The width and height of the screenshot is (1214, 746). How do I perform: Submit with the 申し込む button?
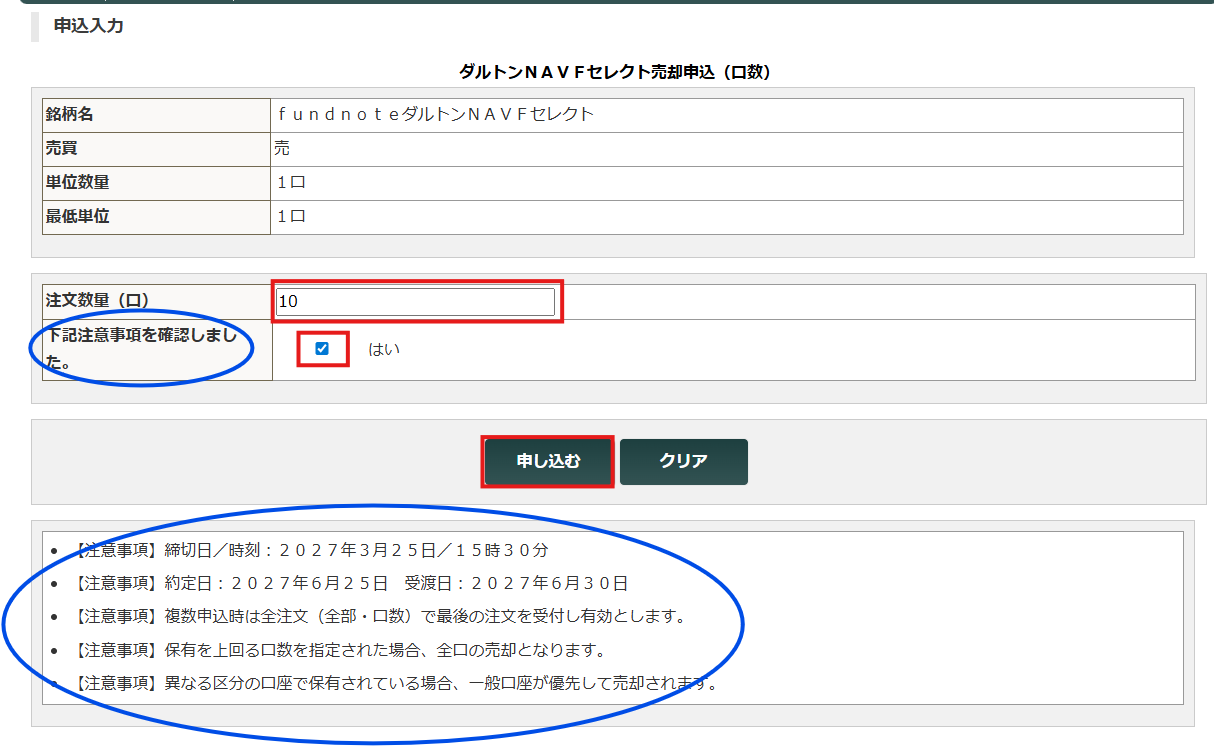548,462
